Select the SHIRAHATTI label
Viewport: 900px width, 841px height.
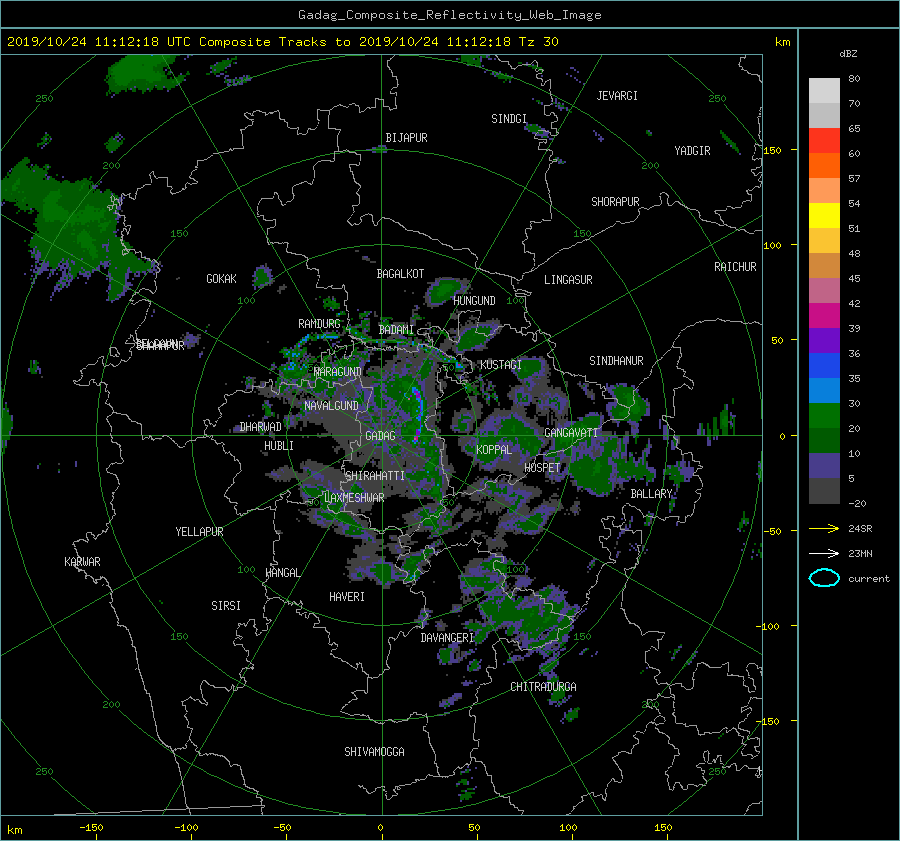375,476
